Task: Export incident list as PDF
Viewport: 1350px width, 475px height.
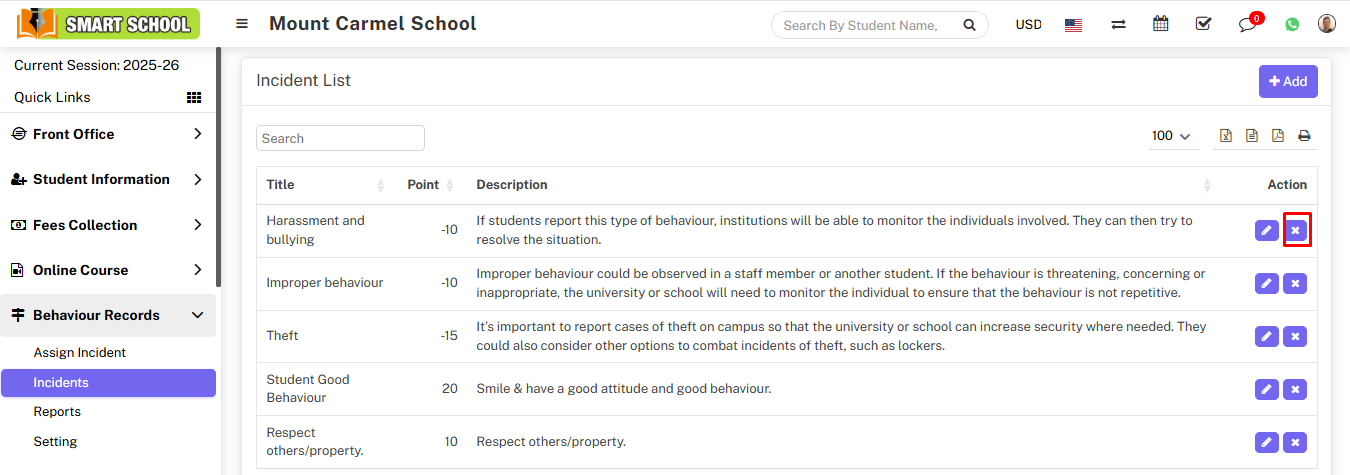Action: point(1278,136)
